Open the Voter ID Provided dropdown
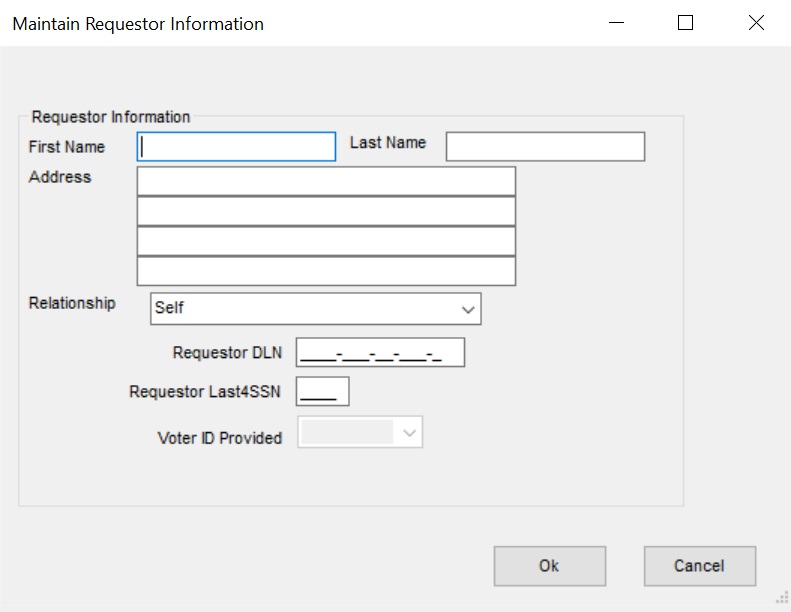 pyautogui.click(x=360, y=432)
